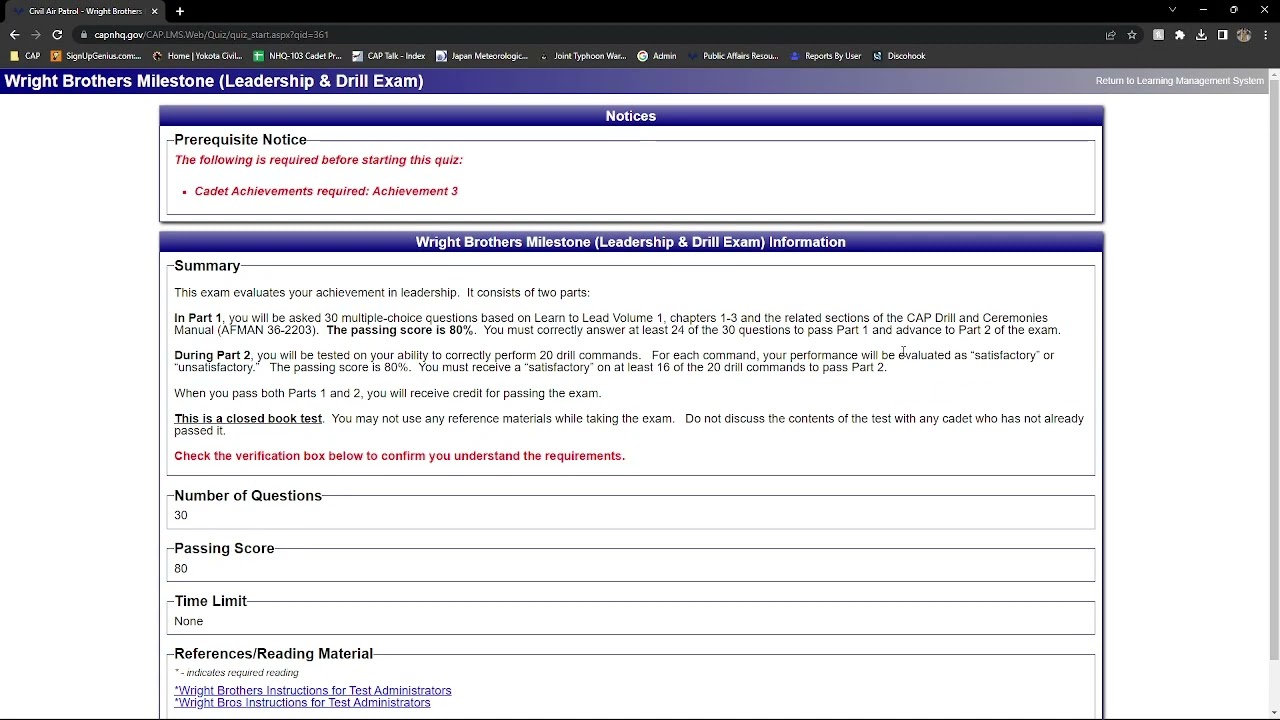Open Chrome downloads icon
This screenshot has width=1280, height=720.
point(1201,35)
